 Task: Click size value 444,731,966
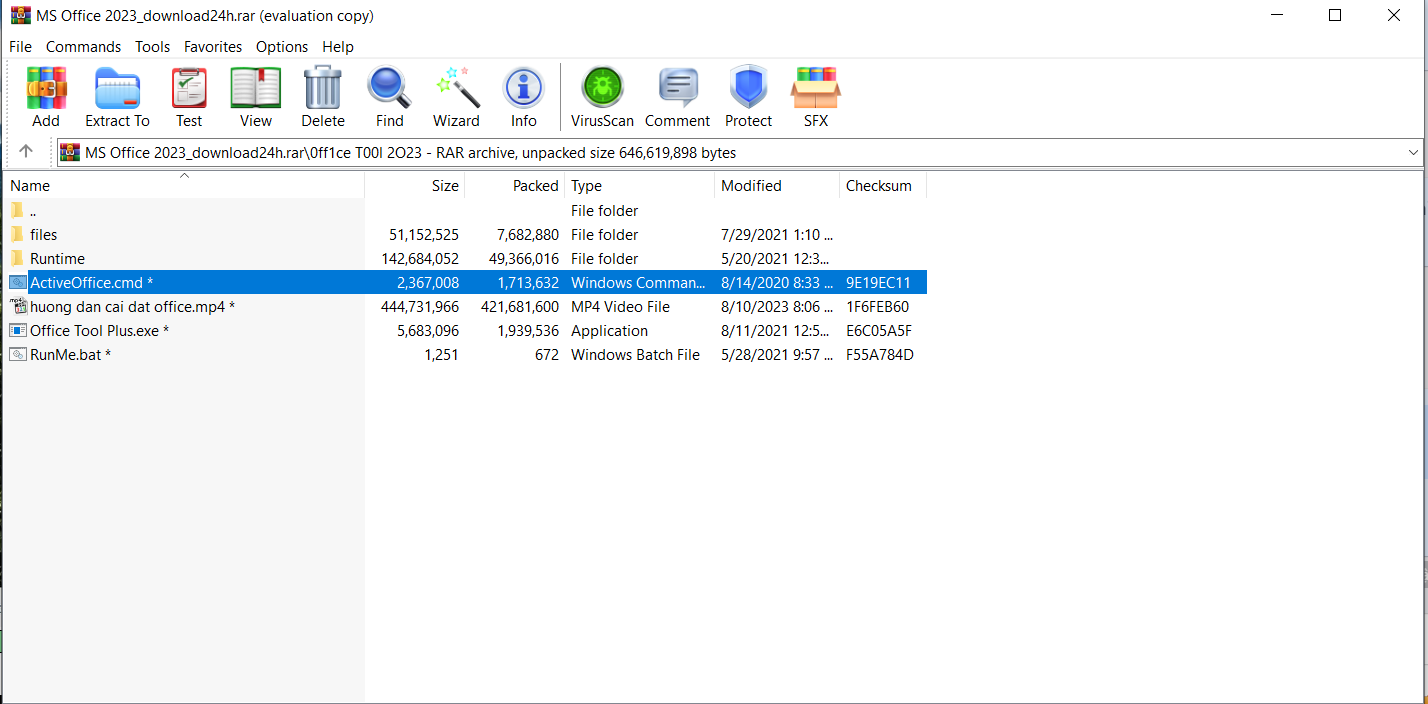(420, 306)
